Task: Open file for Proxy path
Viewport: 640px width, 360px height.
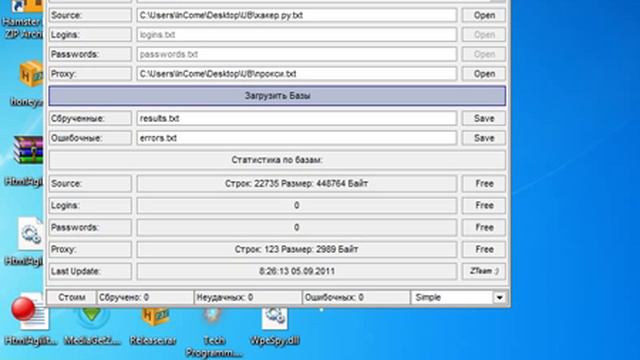Action: (484, 74)
